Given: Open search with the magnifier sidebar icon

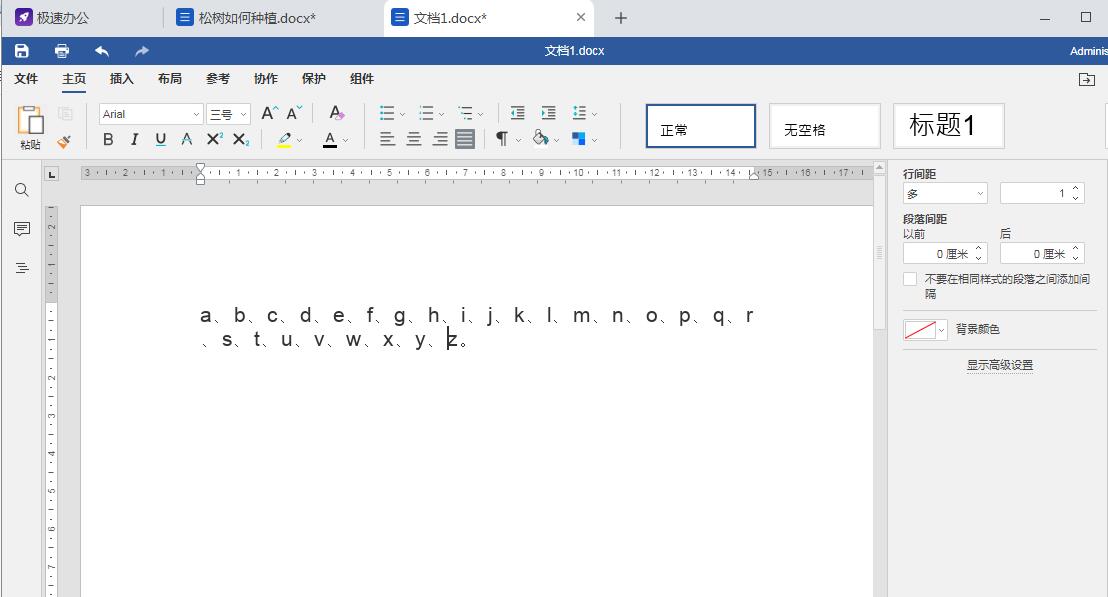Looking at the screenshot, I should pyautogui.click(x=22, y=190).
